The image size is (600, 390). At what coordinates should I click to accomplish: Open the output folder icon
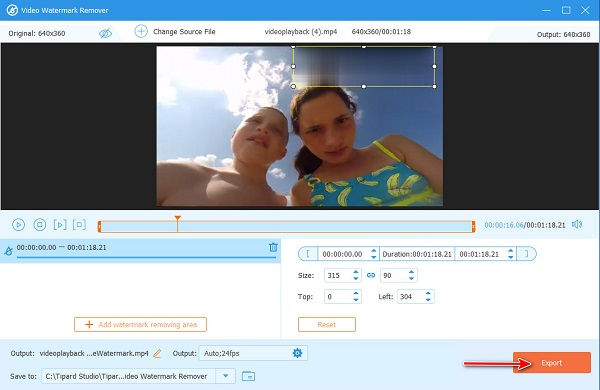(x=249, y=376)
